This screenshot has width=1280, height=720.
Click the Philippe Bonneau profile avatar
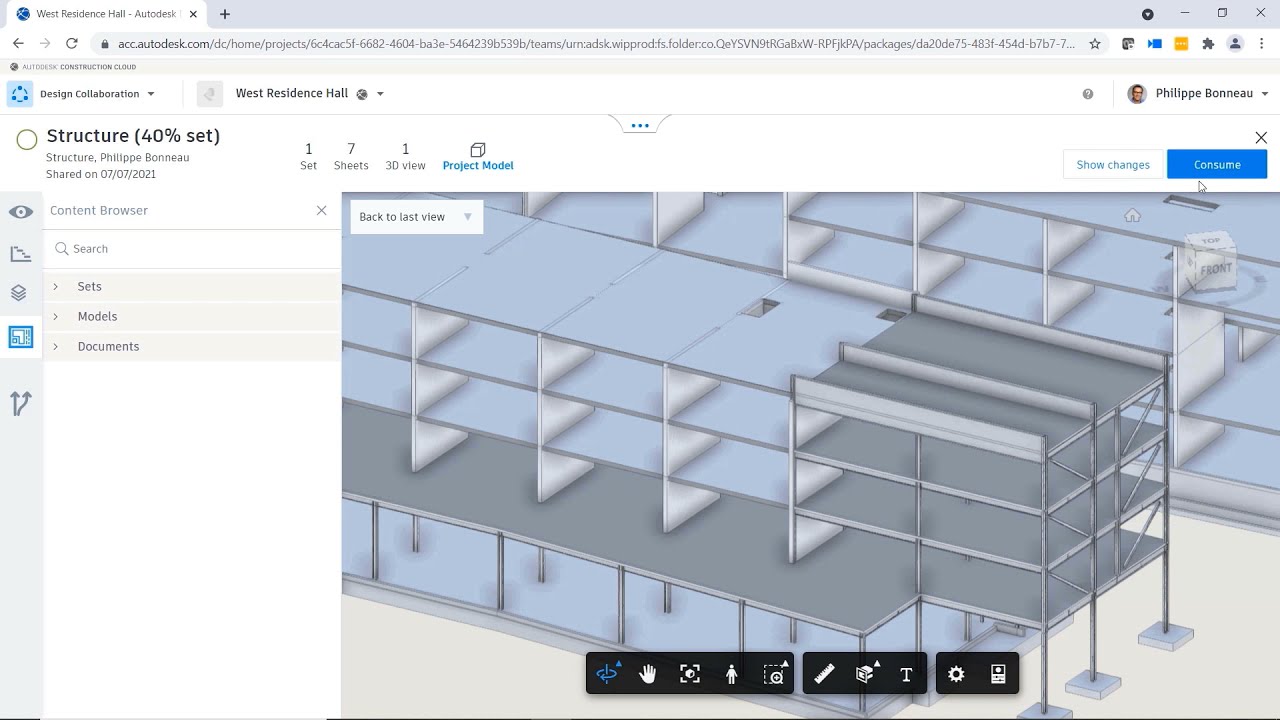(x=1137, y=94)
